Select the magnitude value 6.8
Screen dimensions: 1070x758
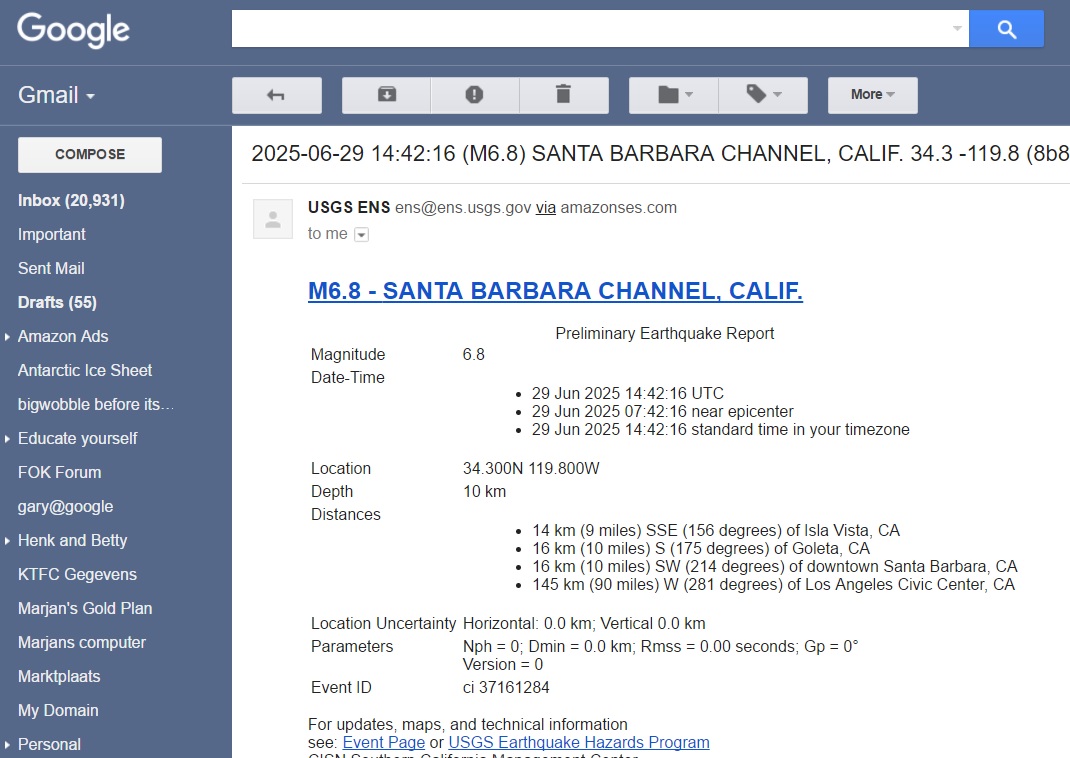click(474, 355)
